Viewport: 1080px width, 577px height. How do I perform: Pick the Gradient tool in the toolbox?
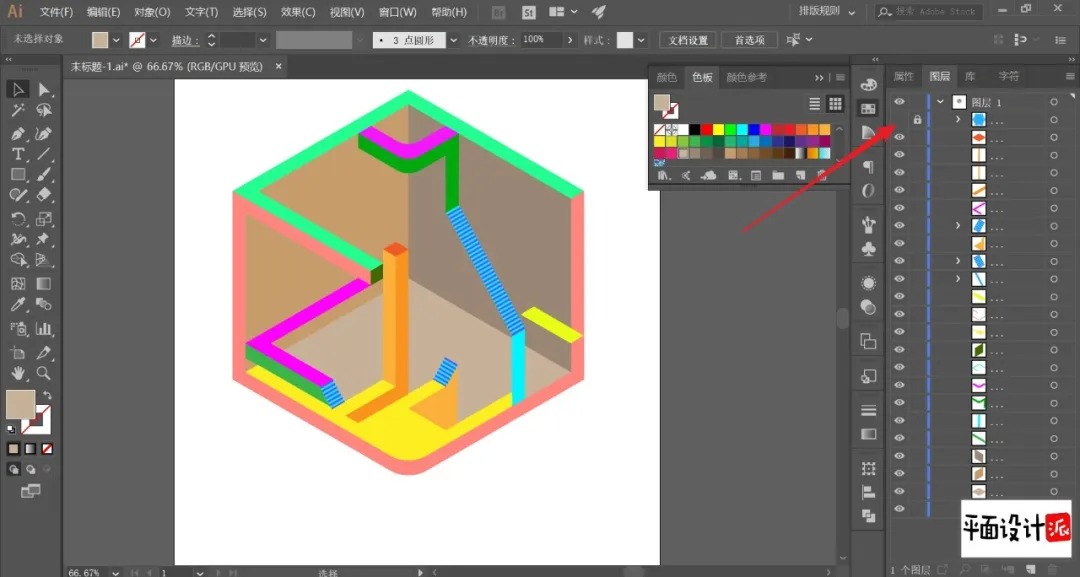tap(44, 284)
